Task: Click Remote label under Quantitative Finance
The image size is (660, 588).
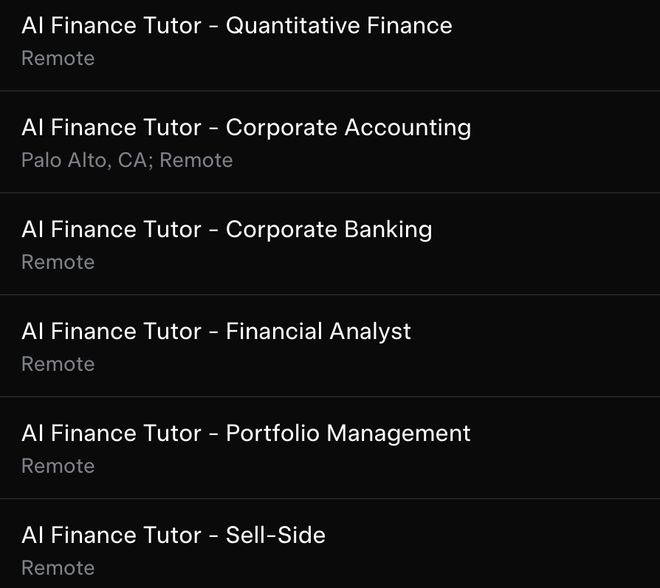Action: tap(58, 59)
